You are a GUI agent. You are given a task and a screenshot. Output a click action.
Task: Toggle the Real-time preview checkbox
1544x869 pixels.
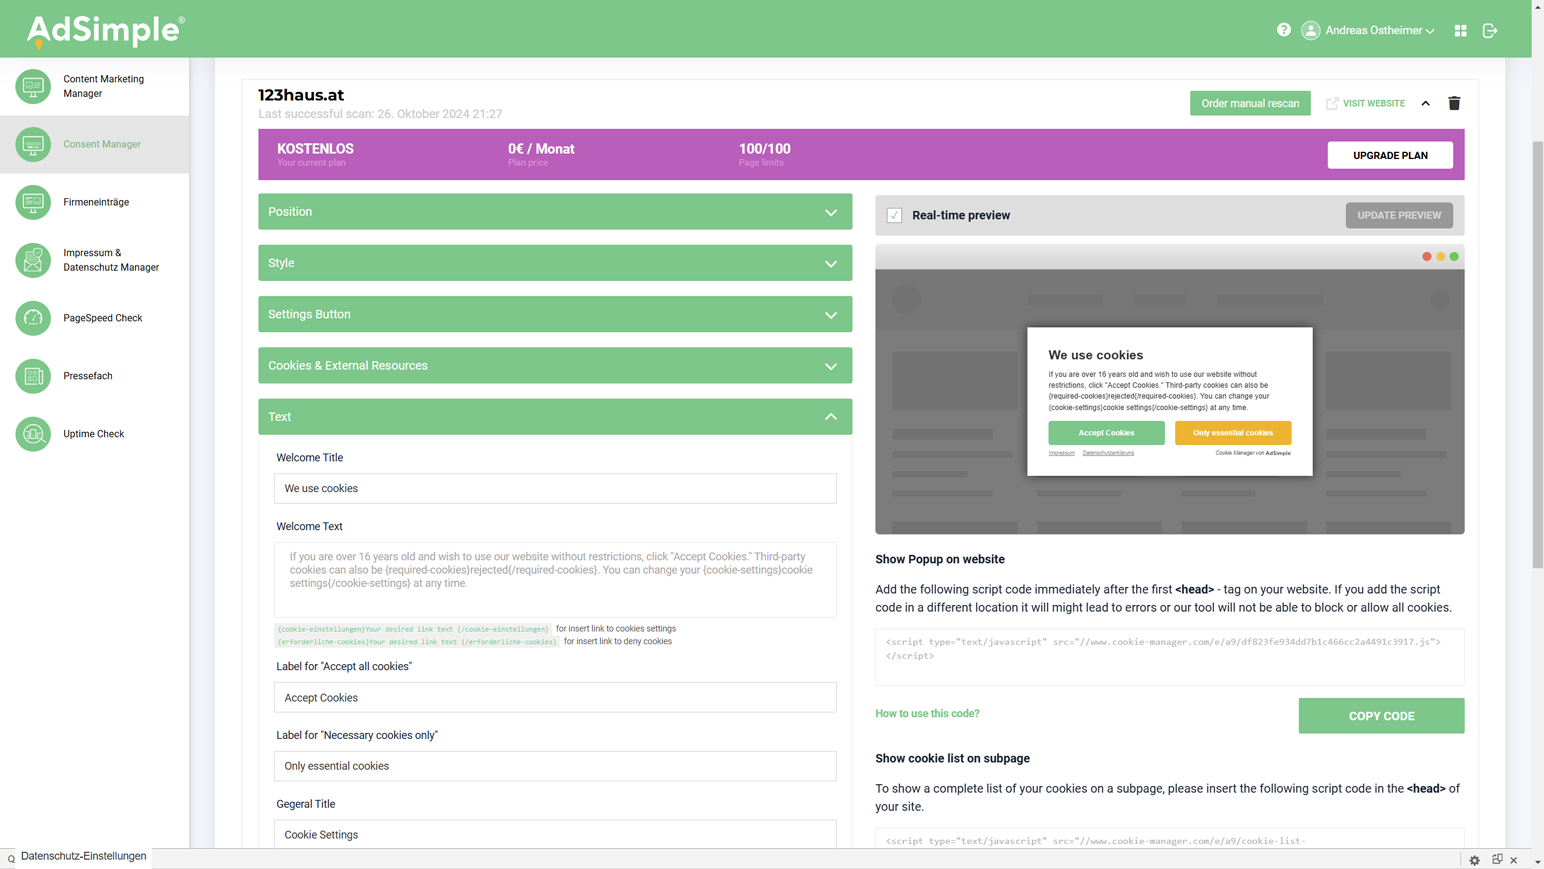(894, 215)
